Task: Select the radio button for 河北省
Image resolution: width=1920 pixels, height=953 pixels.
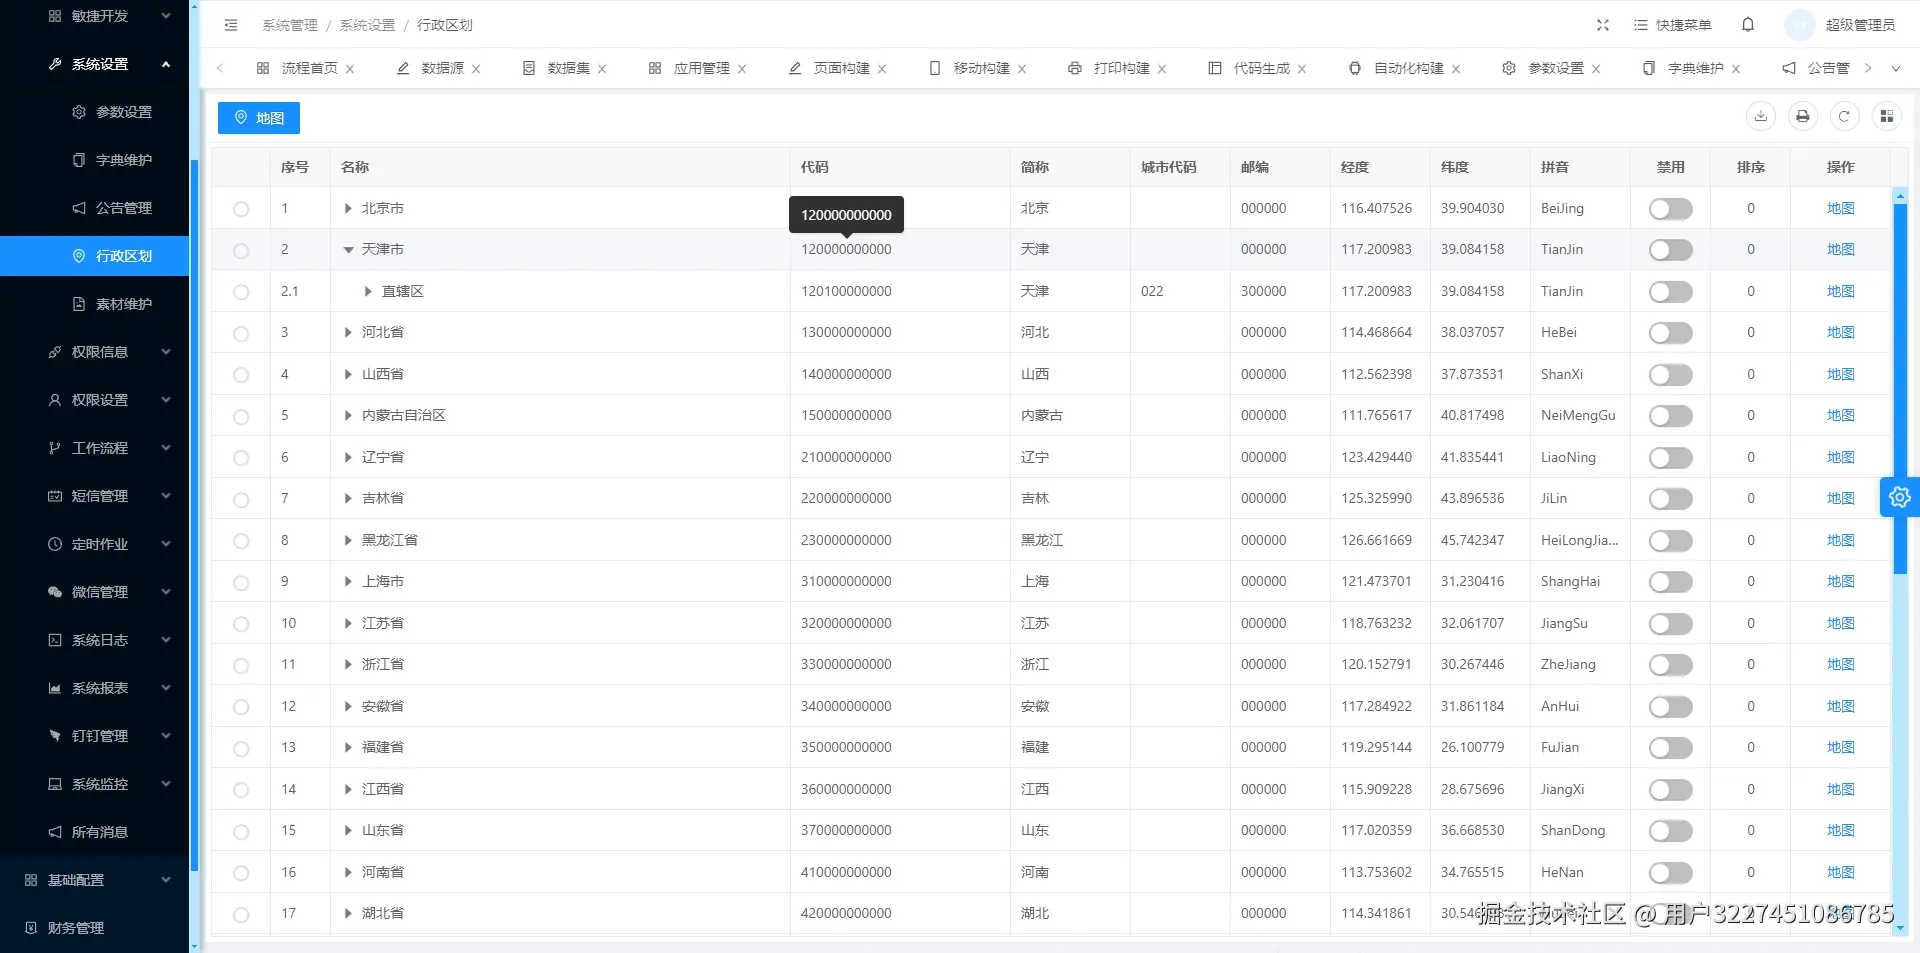Action: (x=241, y=333)
